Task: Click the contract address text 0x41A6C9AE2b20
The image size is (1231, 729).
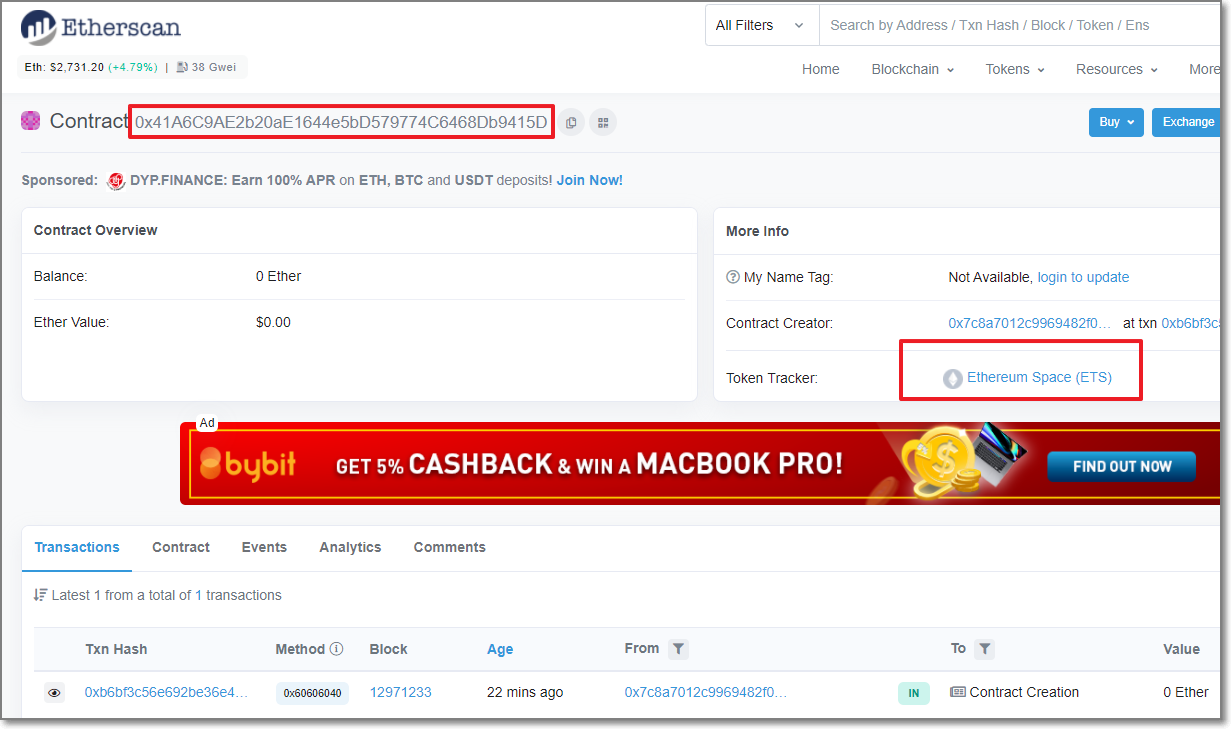Action: (341, 122)
